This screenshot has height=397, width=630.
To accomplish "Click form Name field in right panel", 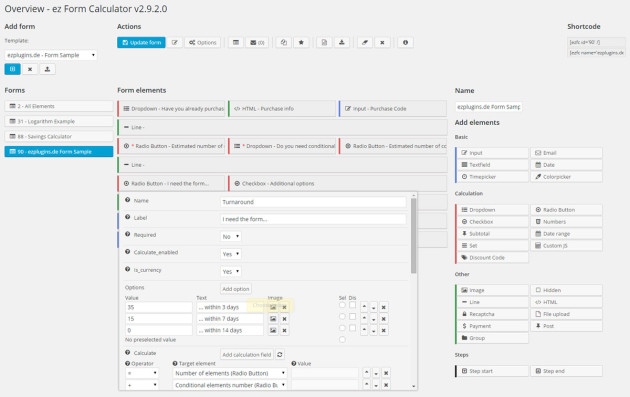I will (x=489, y=107).
